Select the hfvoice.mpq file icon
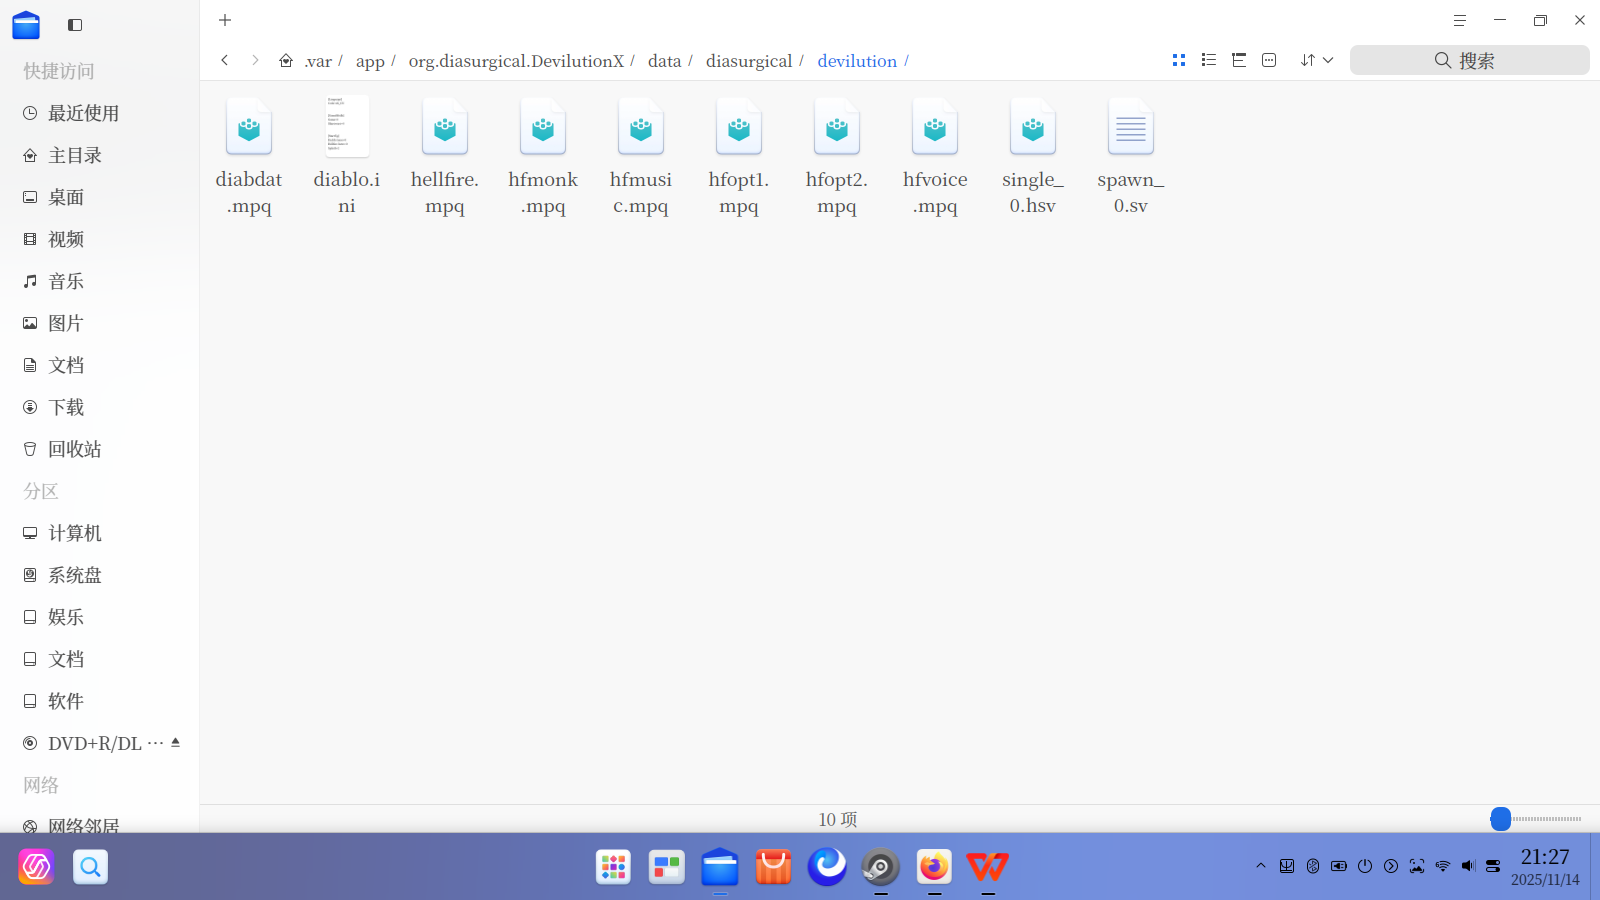1600x900 pixels. [935, 126]
